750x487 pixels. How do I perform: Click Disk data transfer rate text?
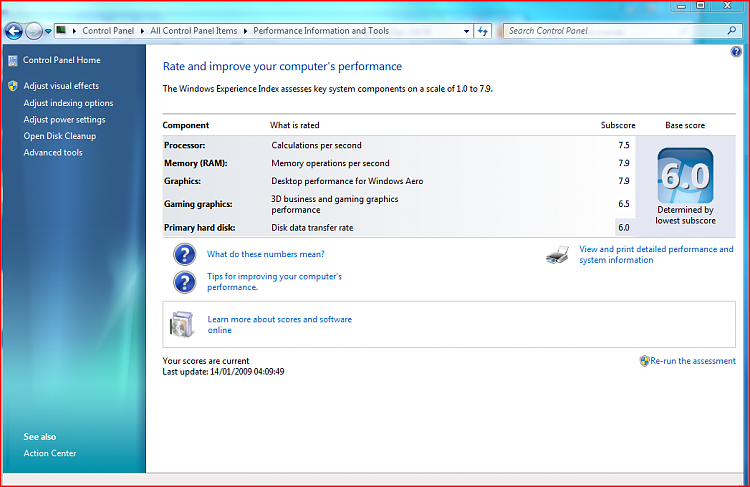coord(312,228)
